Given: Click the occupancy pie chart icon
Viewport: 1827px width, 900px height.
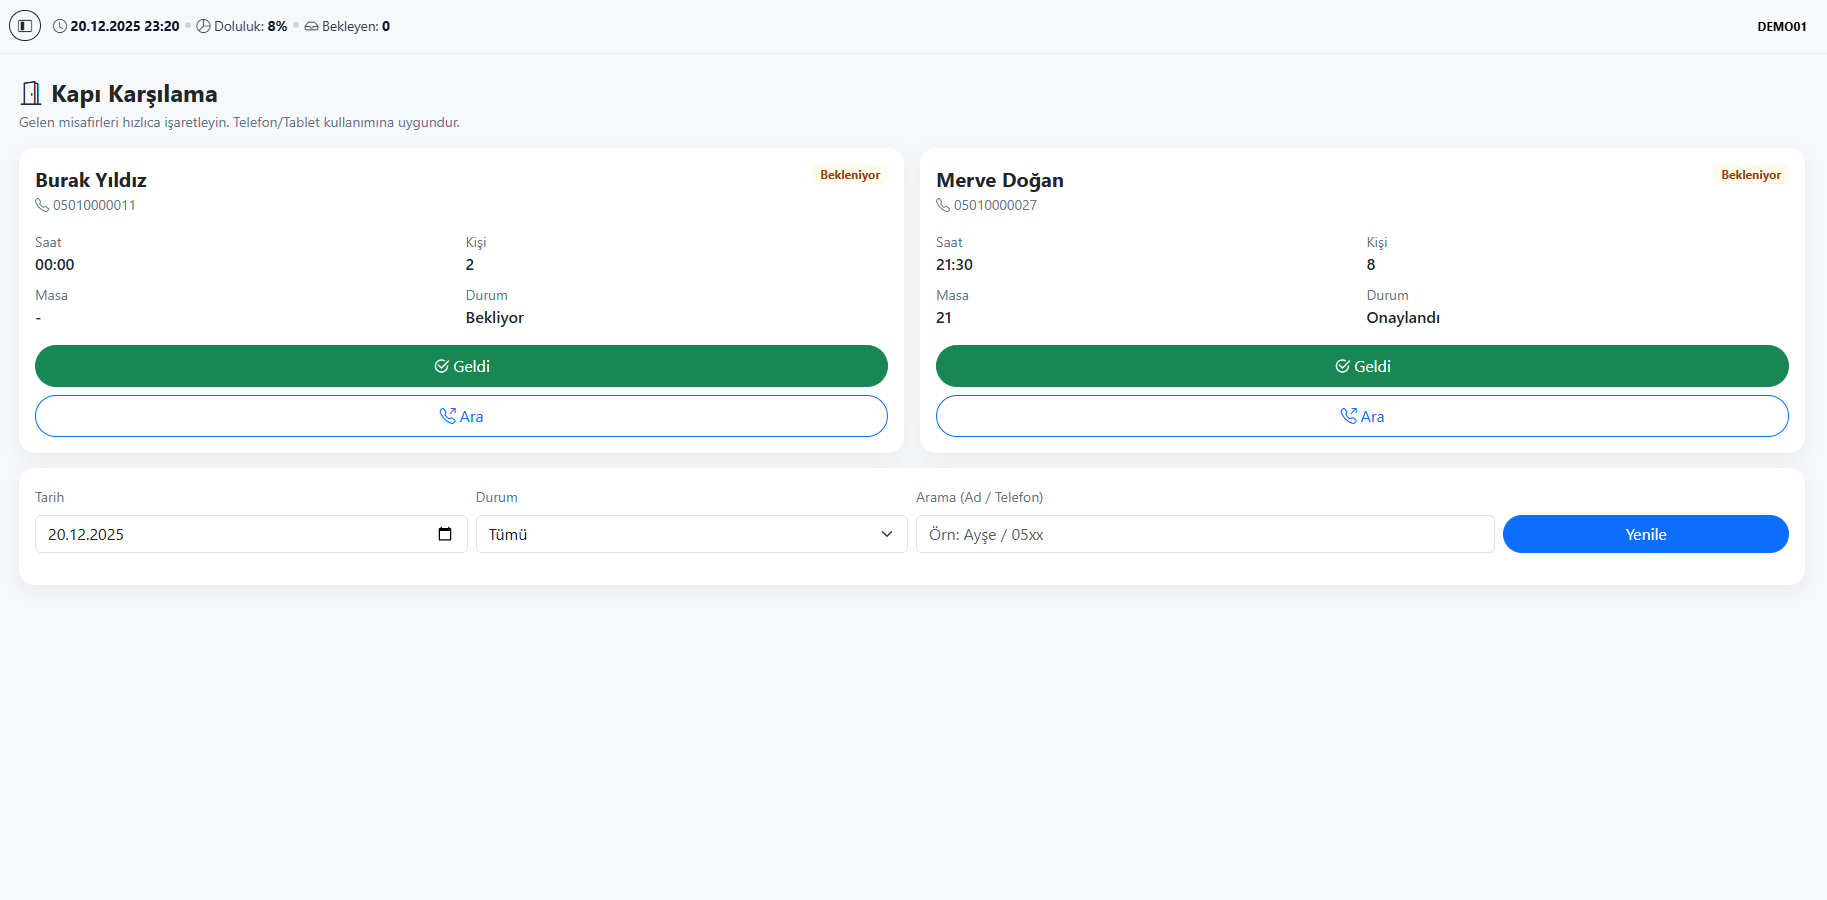Looking at the screenshot, I should point(203,26).
